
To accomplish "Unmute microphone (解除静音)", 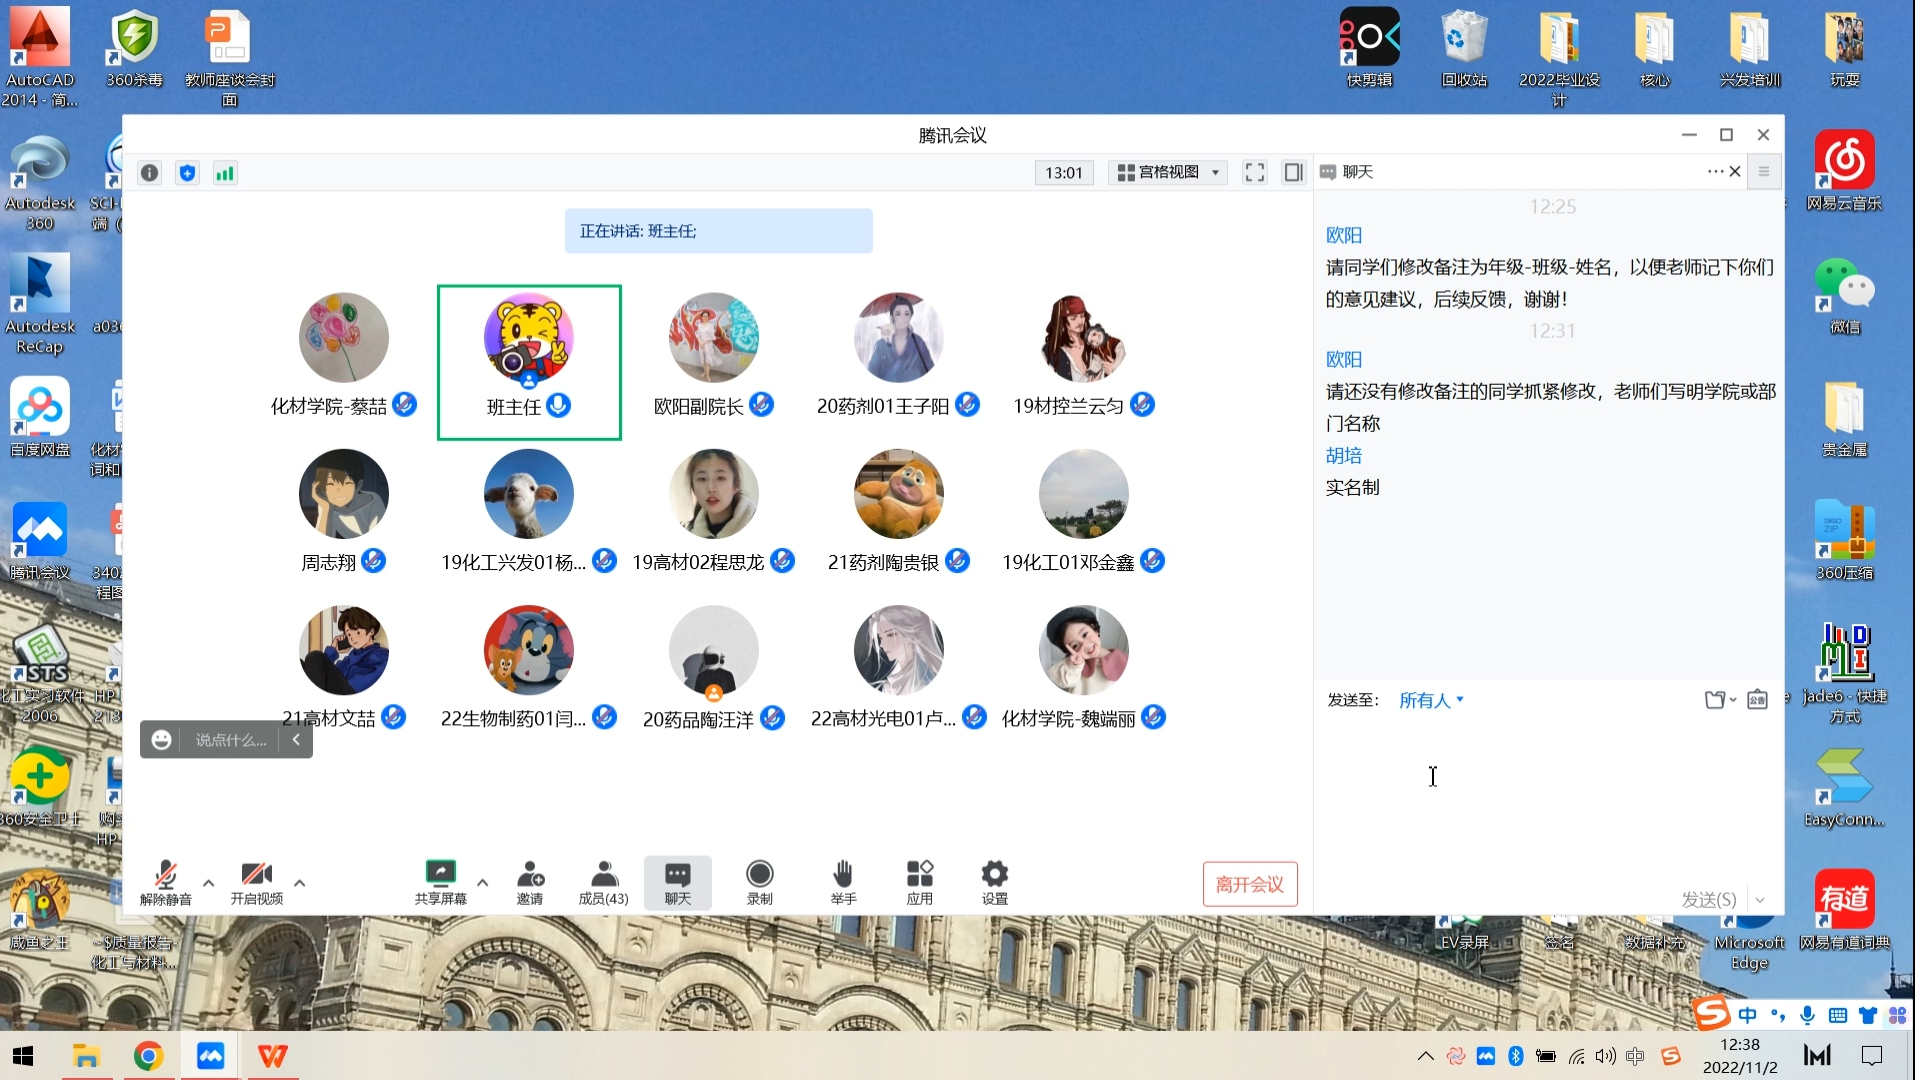I will (x=166, y=882).
